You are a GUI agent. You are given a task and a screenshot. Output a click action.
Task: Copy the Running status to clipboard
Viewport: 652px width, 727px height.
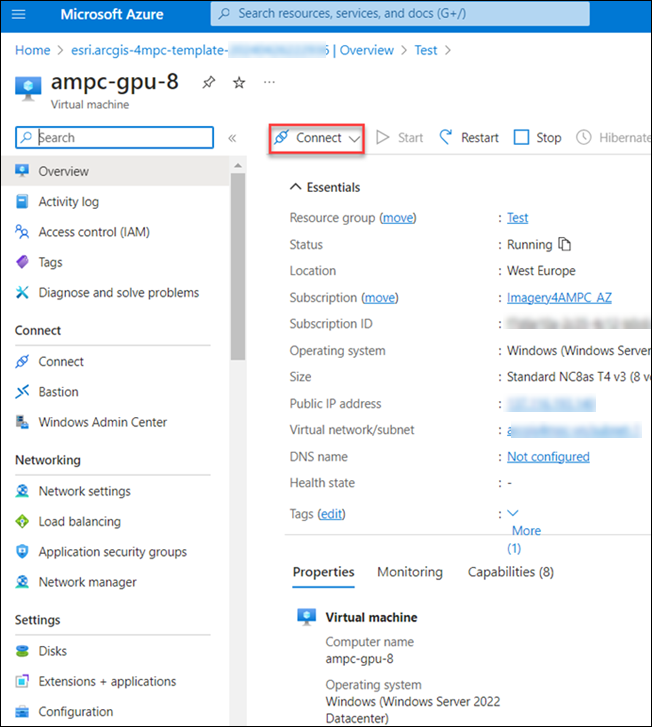point(565,245)
